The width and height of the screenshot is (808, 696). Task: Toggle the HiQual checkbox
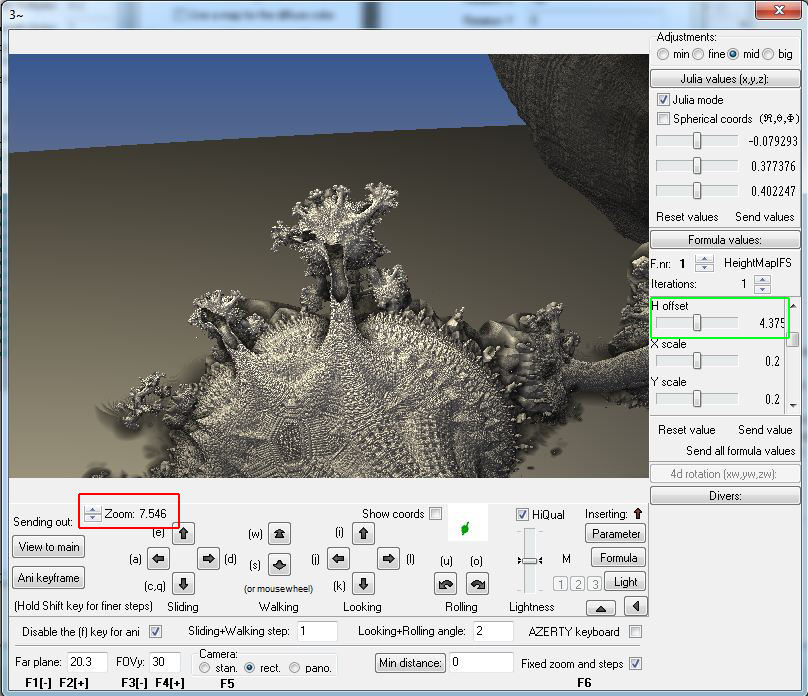click(522, 514)
